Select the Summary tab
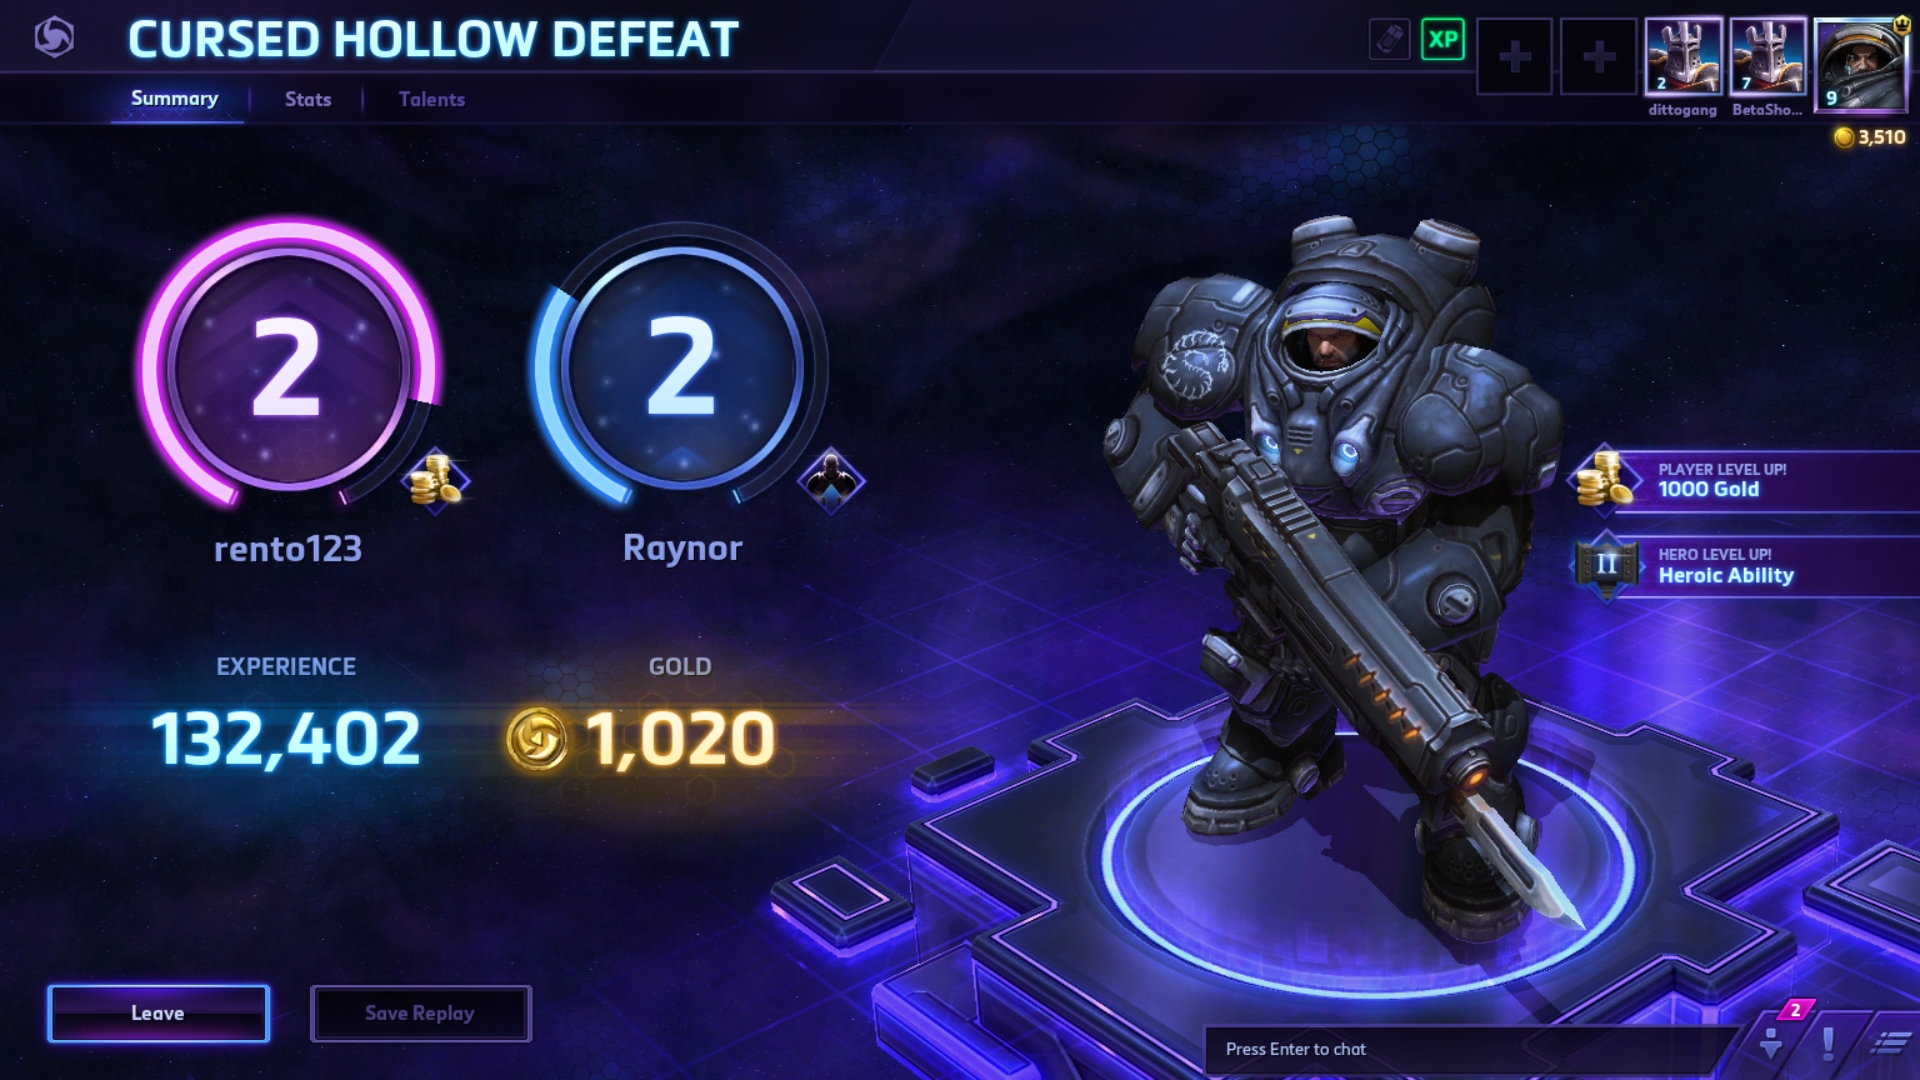 pyautogui.click(x=175, y=98)
